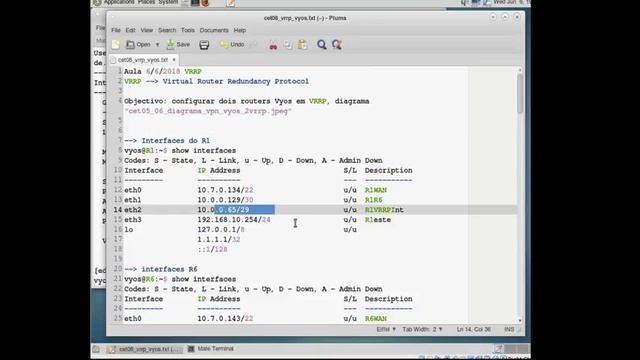Open the Places menu in the top panel

click(146, 2)
